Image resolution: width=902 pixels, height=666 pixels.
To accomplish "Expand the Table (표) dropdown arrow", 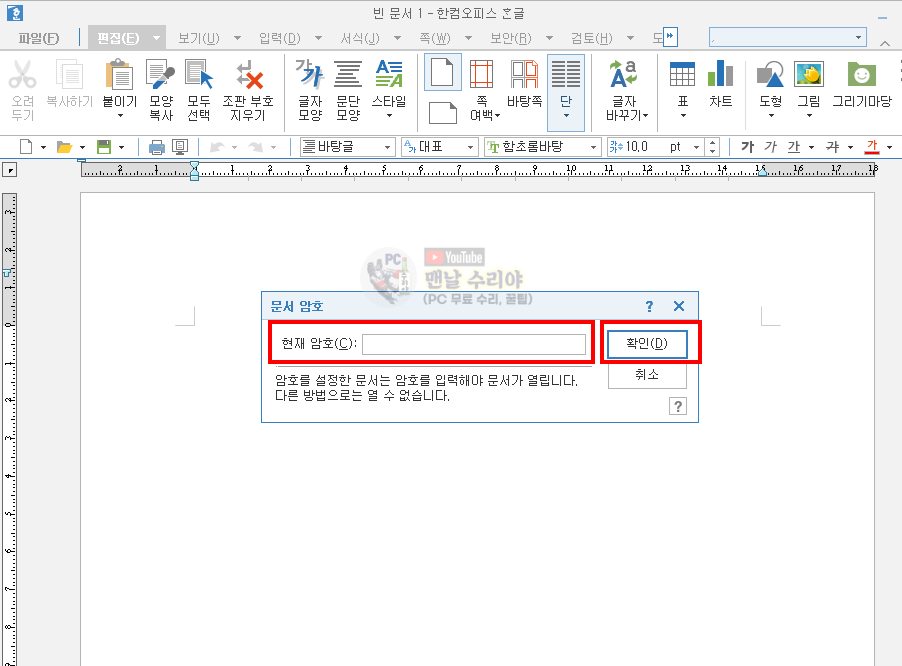I will [683, 116].
